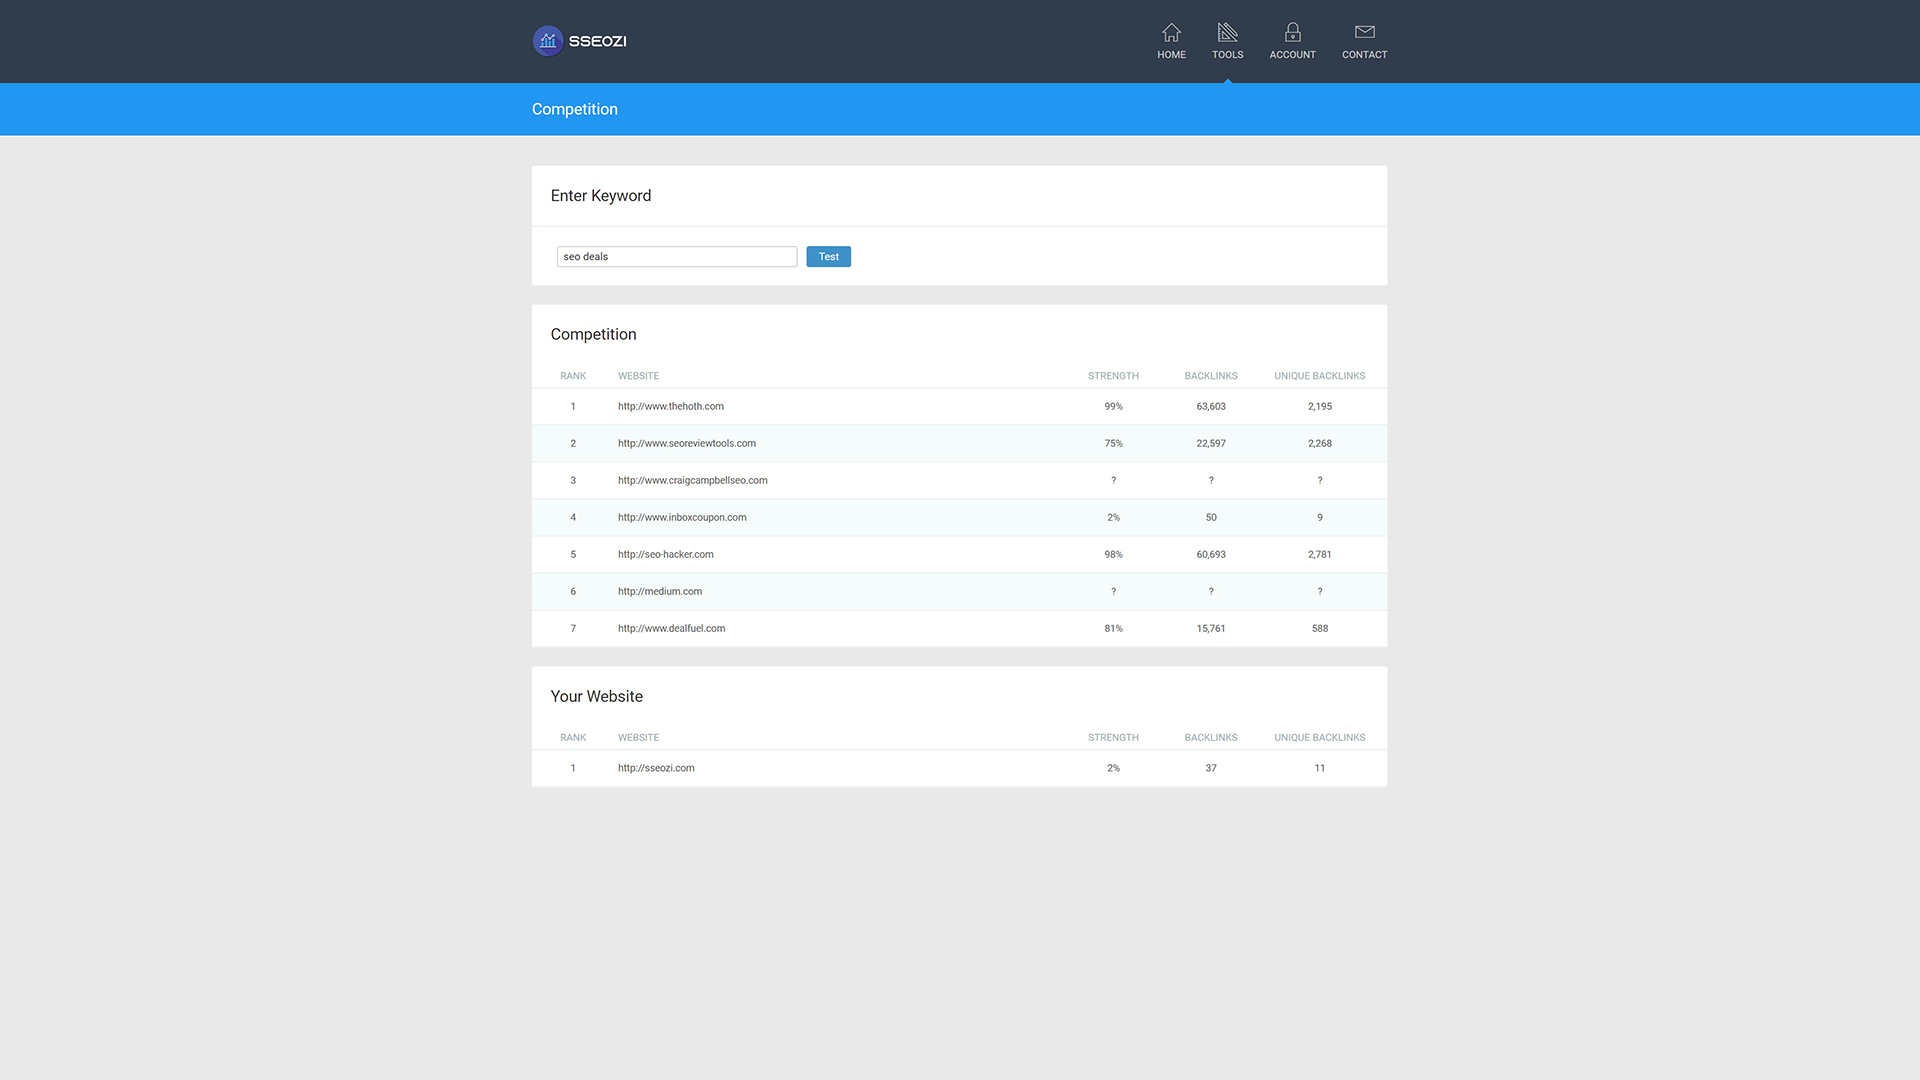
Task: Click STRENGTH header in Your Website table
Action: click(1113, 738)
